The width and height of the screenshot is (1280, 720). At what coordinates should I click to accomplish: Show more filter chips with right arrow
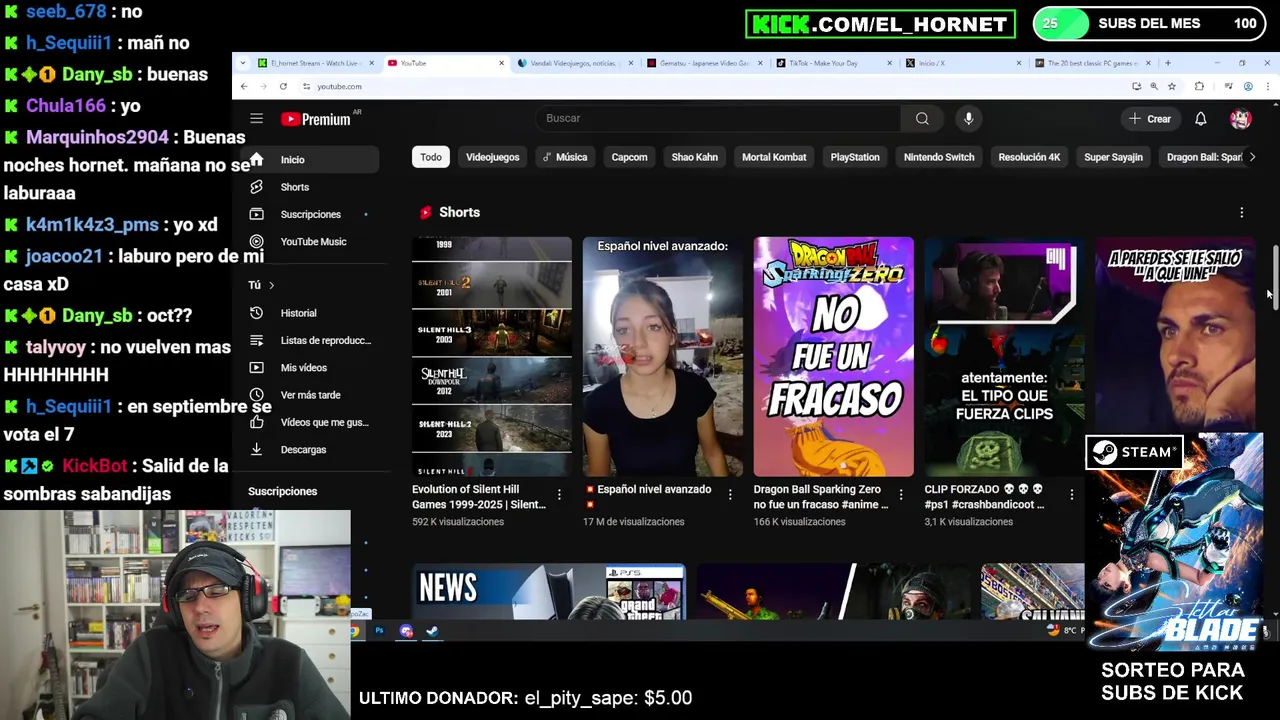(1252, 157)
